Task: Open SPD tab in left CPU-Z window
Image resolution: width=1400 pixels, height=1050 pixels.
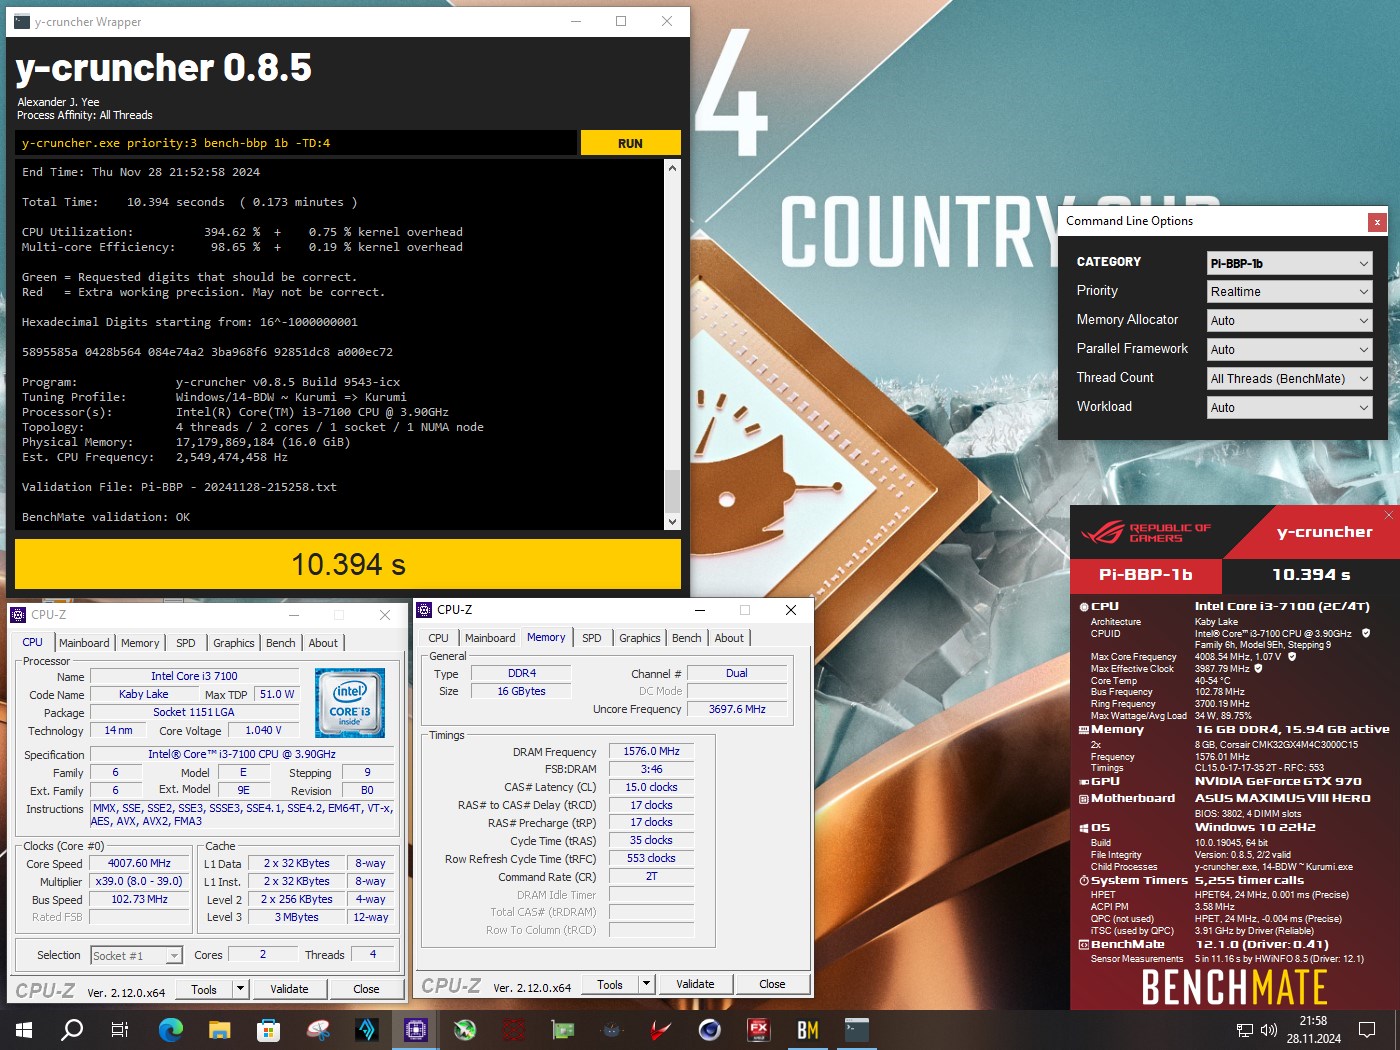Action: (186, 643)
